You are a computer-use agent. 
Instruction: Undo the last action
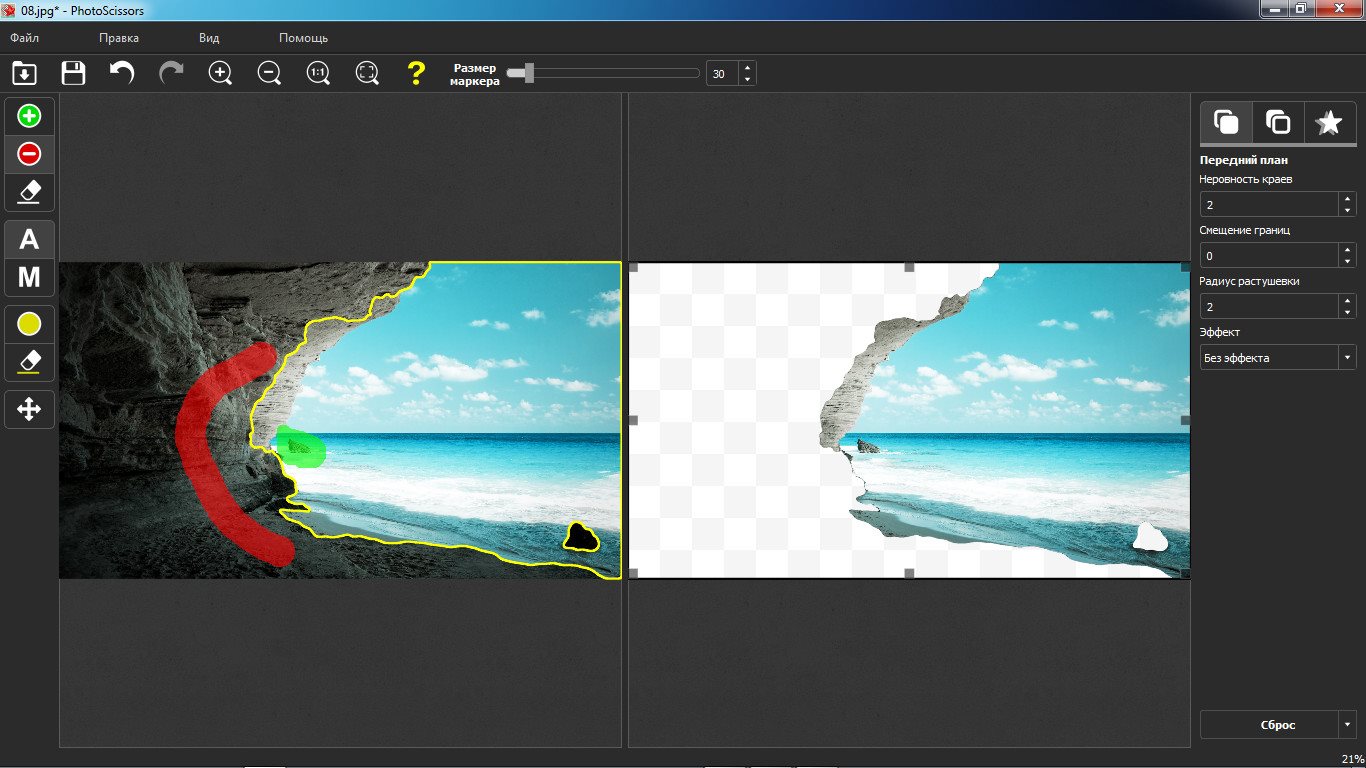122,73
